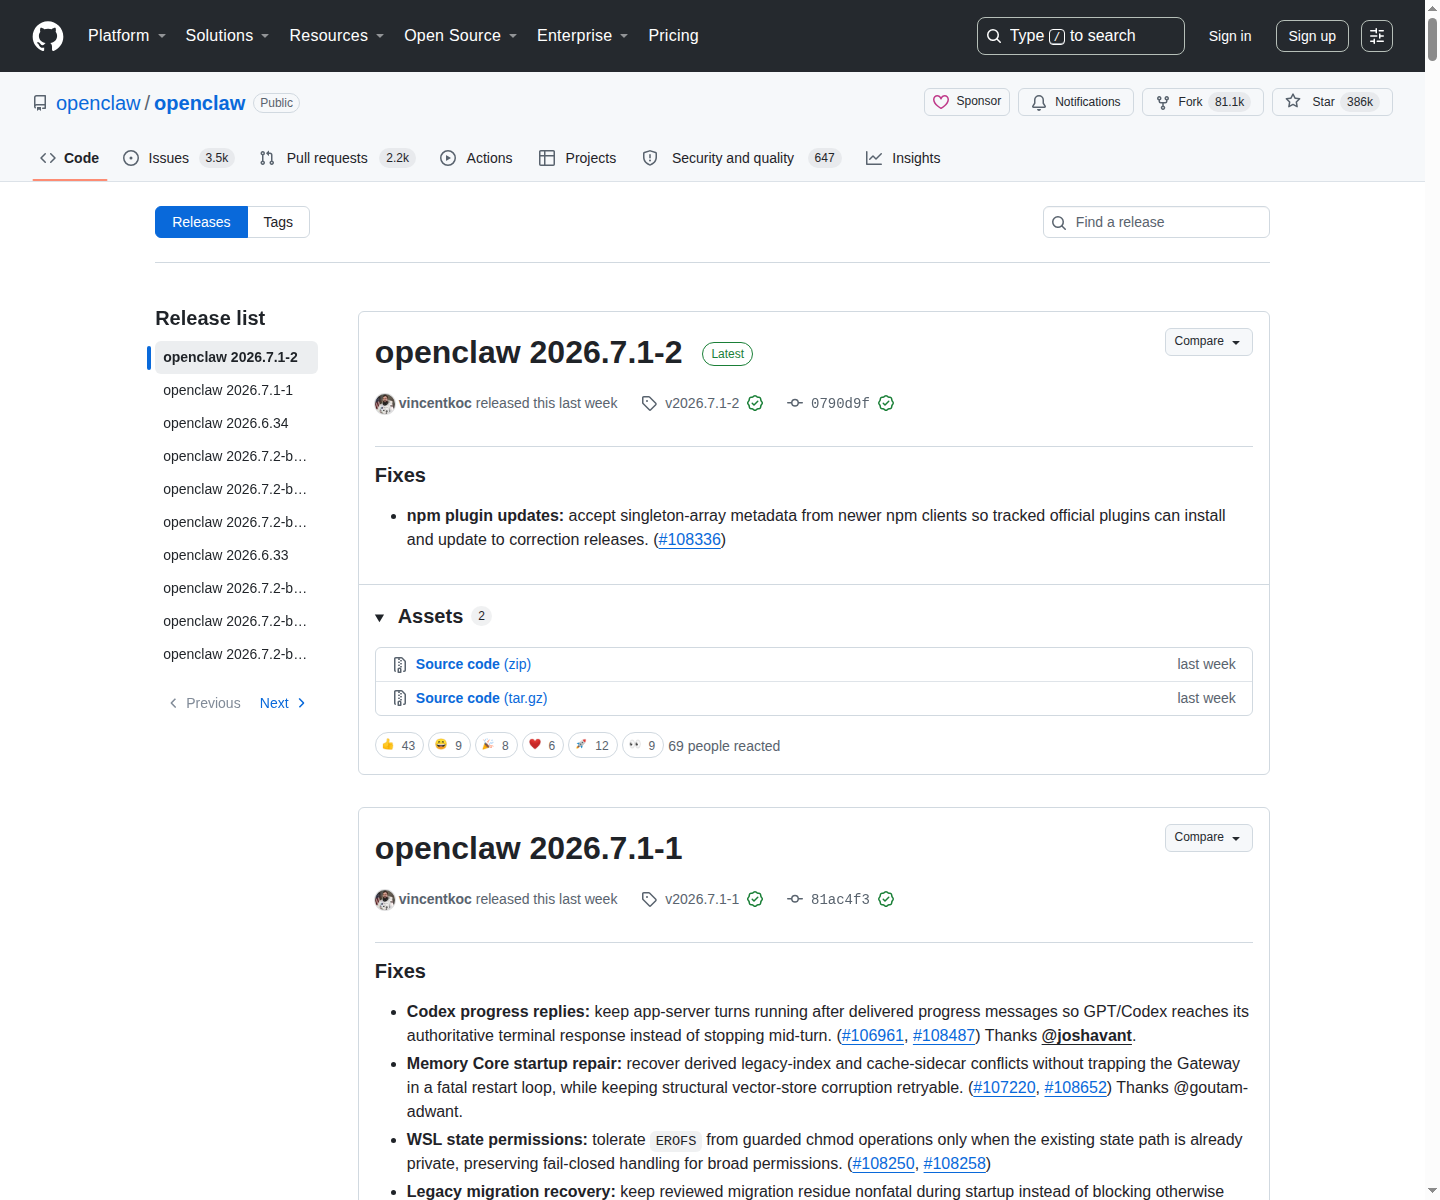Click the Notifications bell button

(1076, 102)
